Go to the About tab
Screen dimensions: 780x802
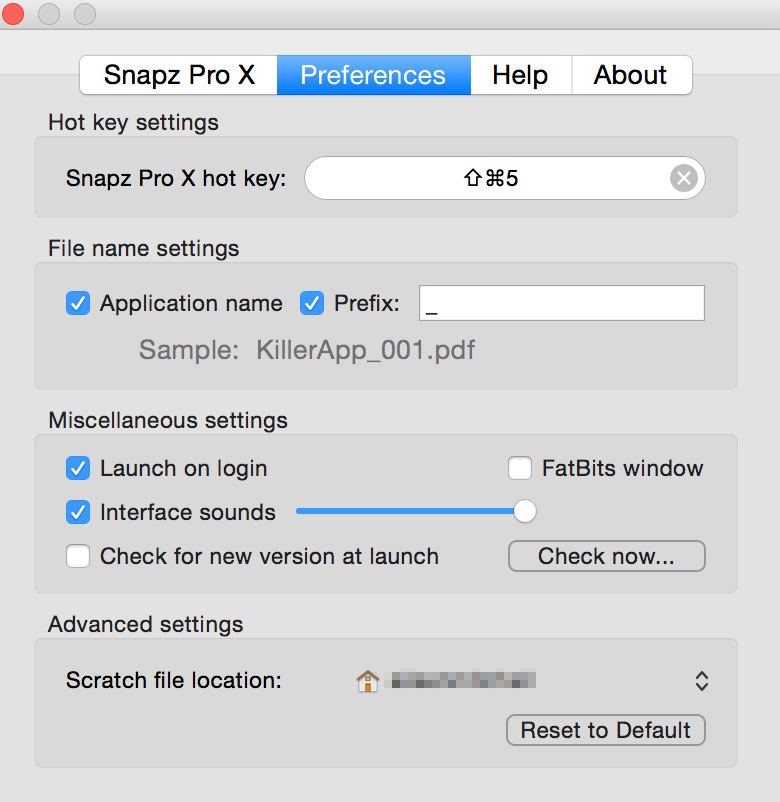(631, 75)
